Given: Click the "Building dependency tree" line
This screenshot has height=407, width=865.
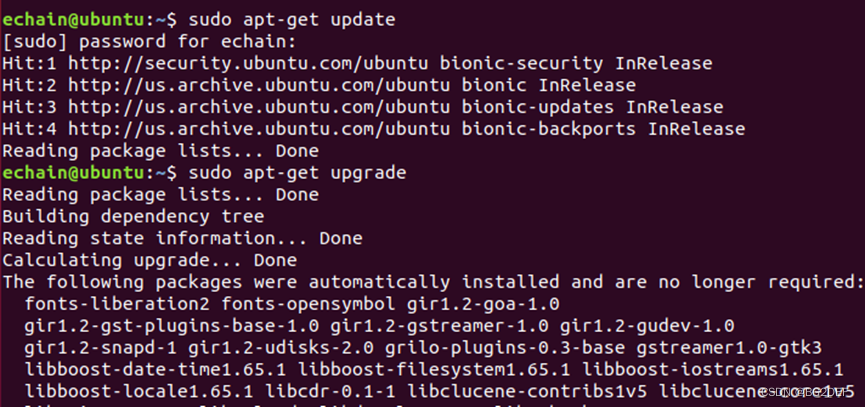Looking at the screenshot, I should 133,216.
